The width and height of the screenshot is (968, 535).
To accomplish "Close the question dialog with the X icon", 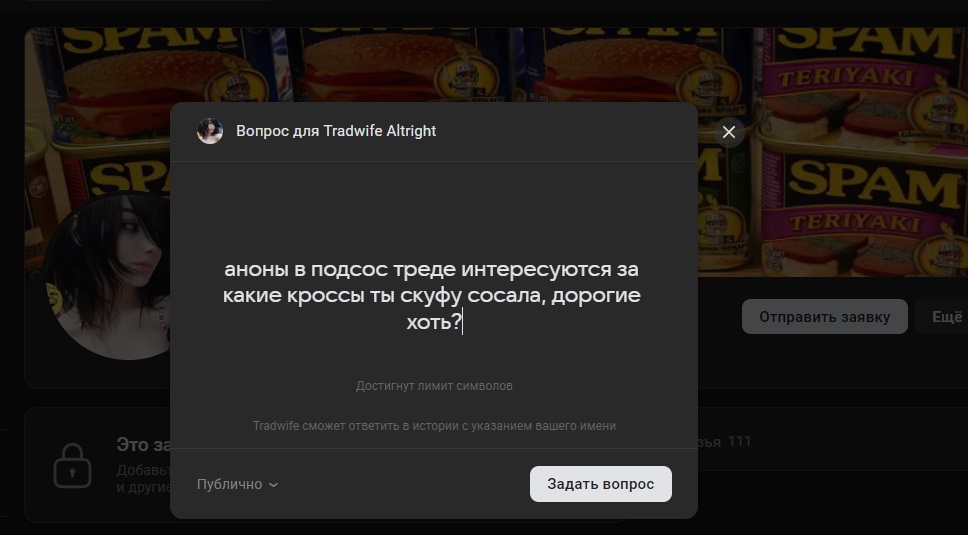I will tap(728, 132).
